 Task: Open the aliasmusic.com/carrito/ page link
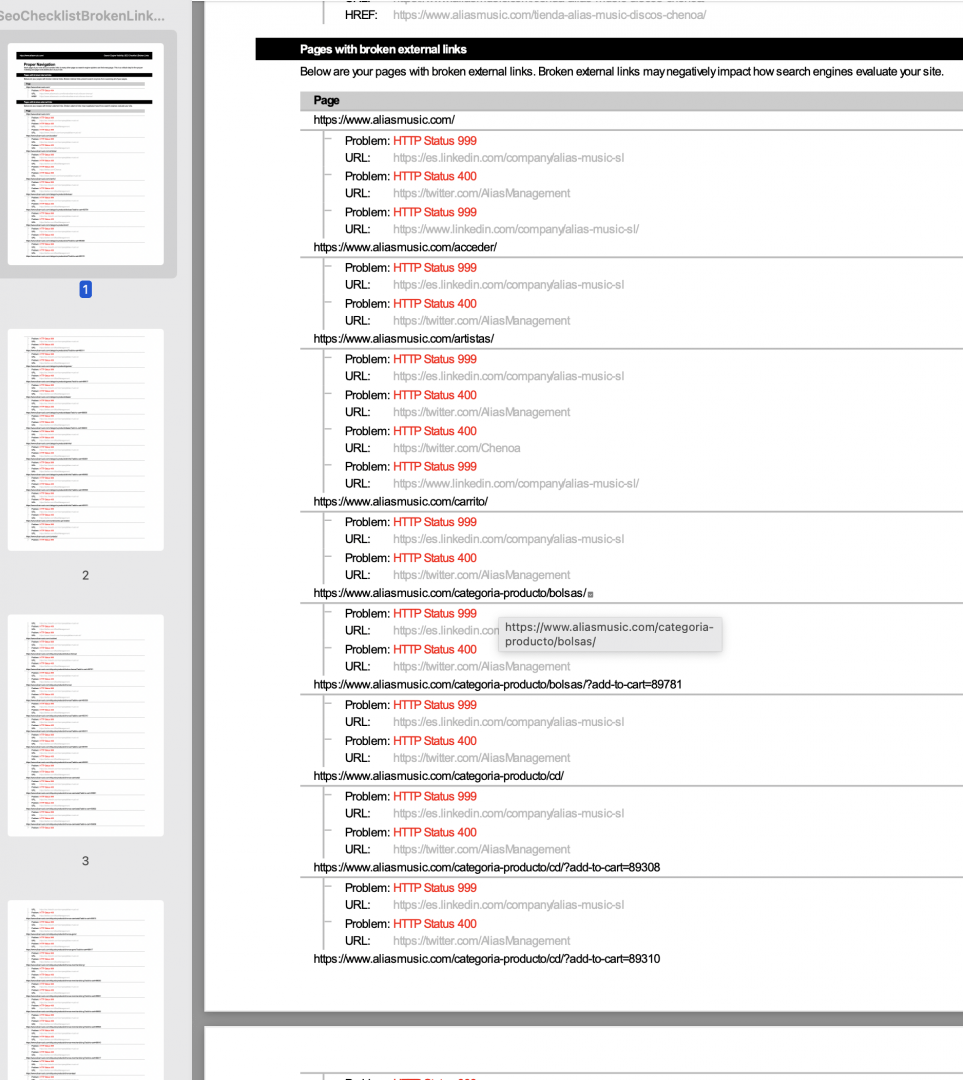(400, 501)
